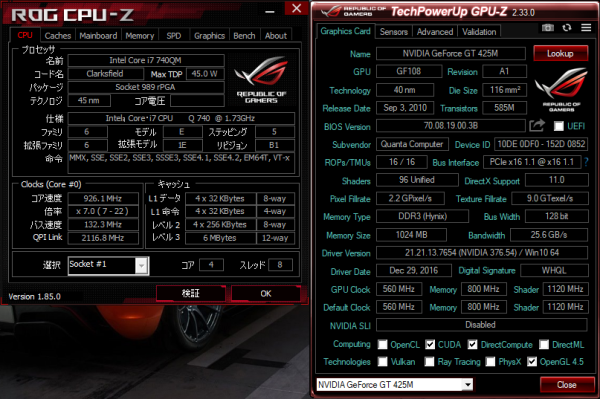The height and width of the screenshot is (399, 600).
Task: Open the NVIDIA GeForce GT 425M GPU dropdown
Action: click(x=467, y=384)
